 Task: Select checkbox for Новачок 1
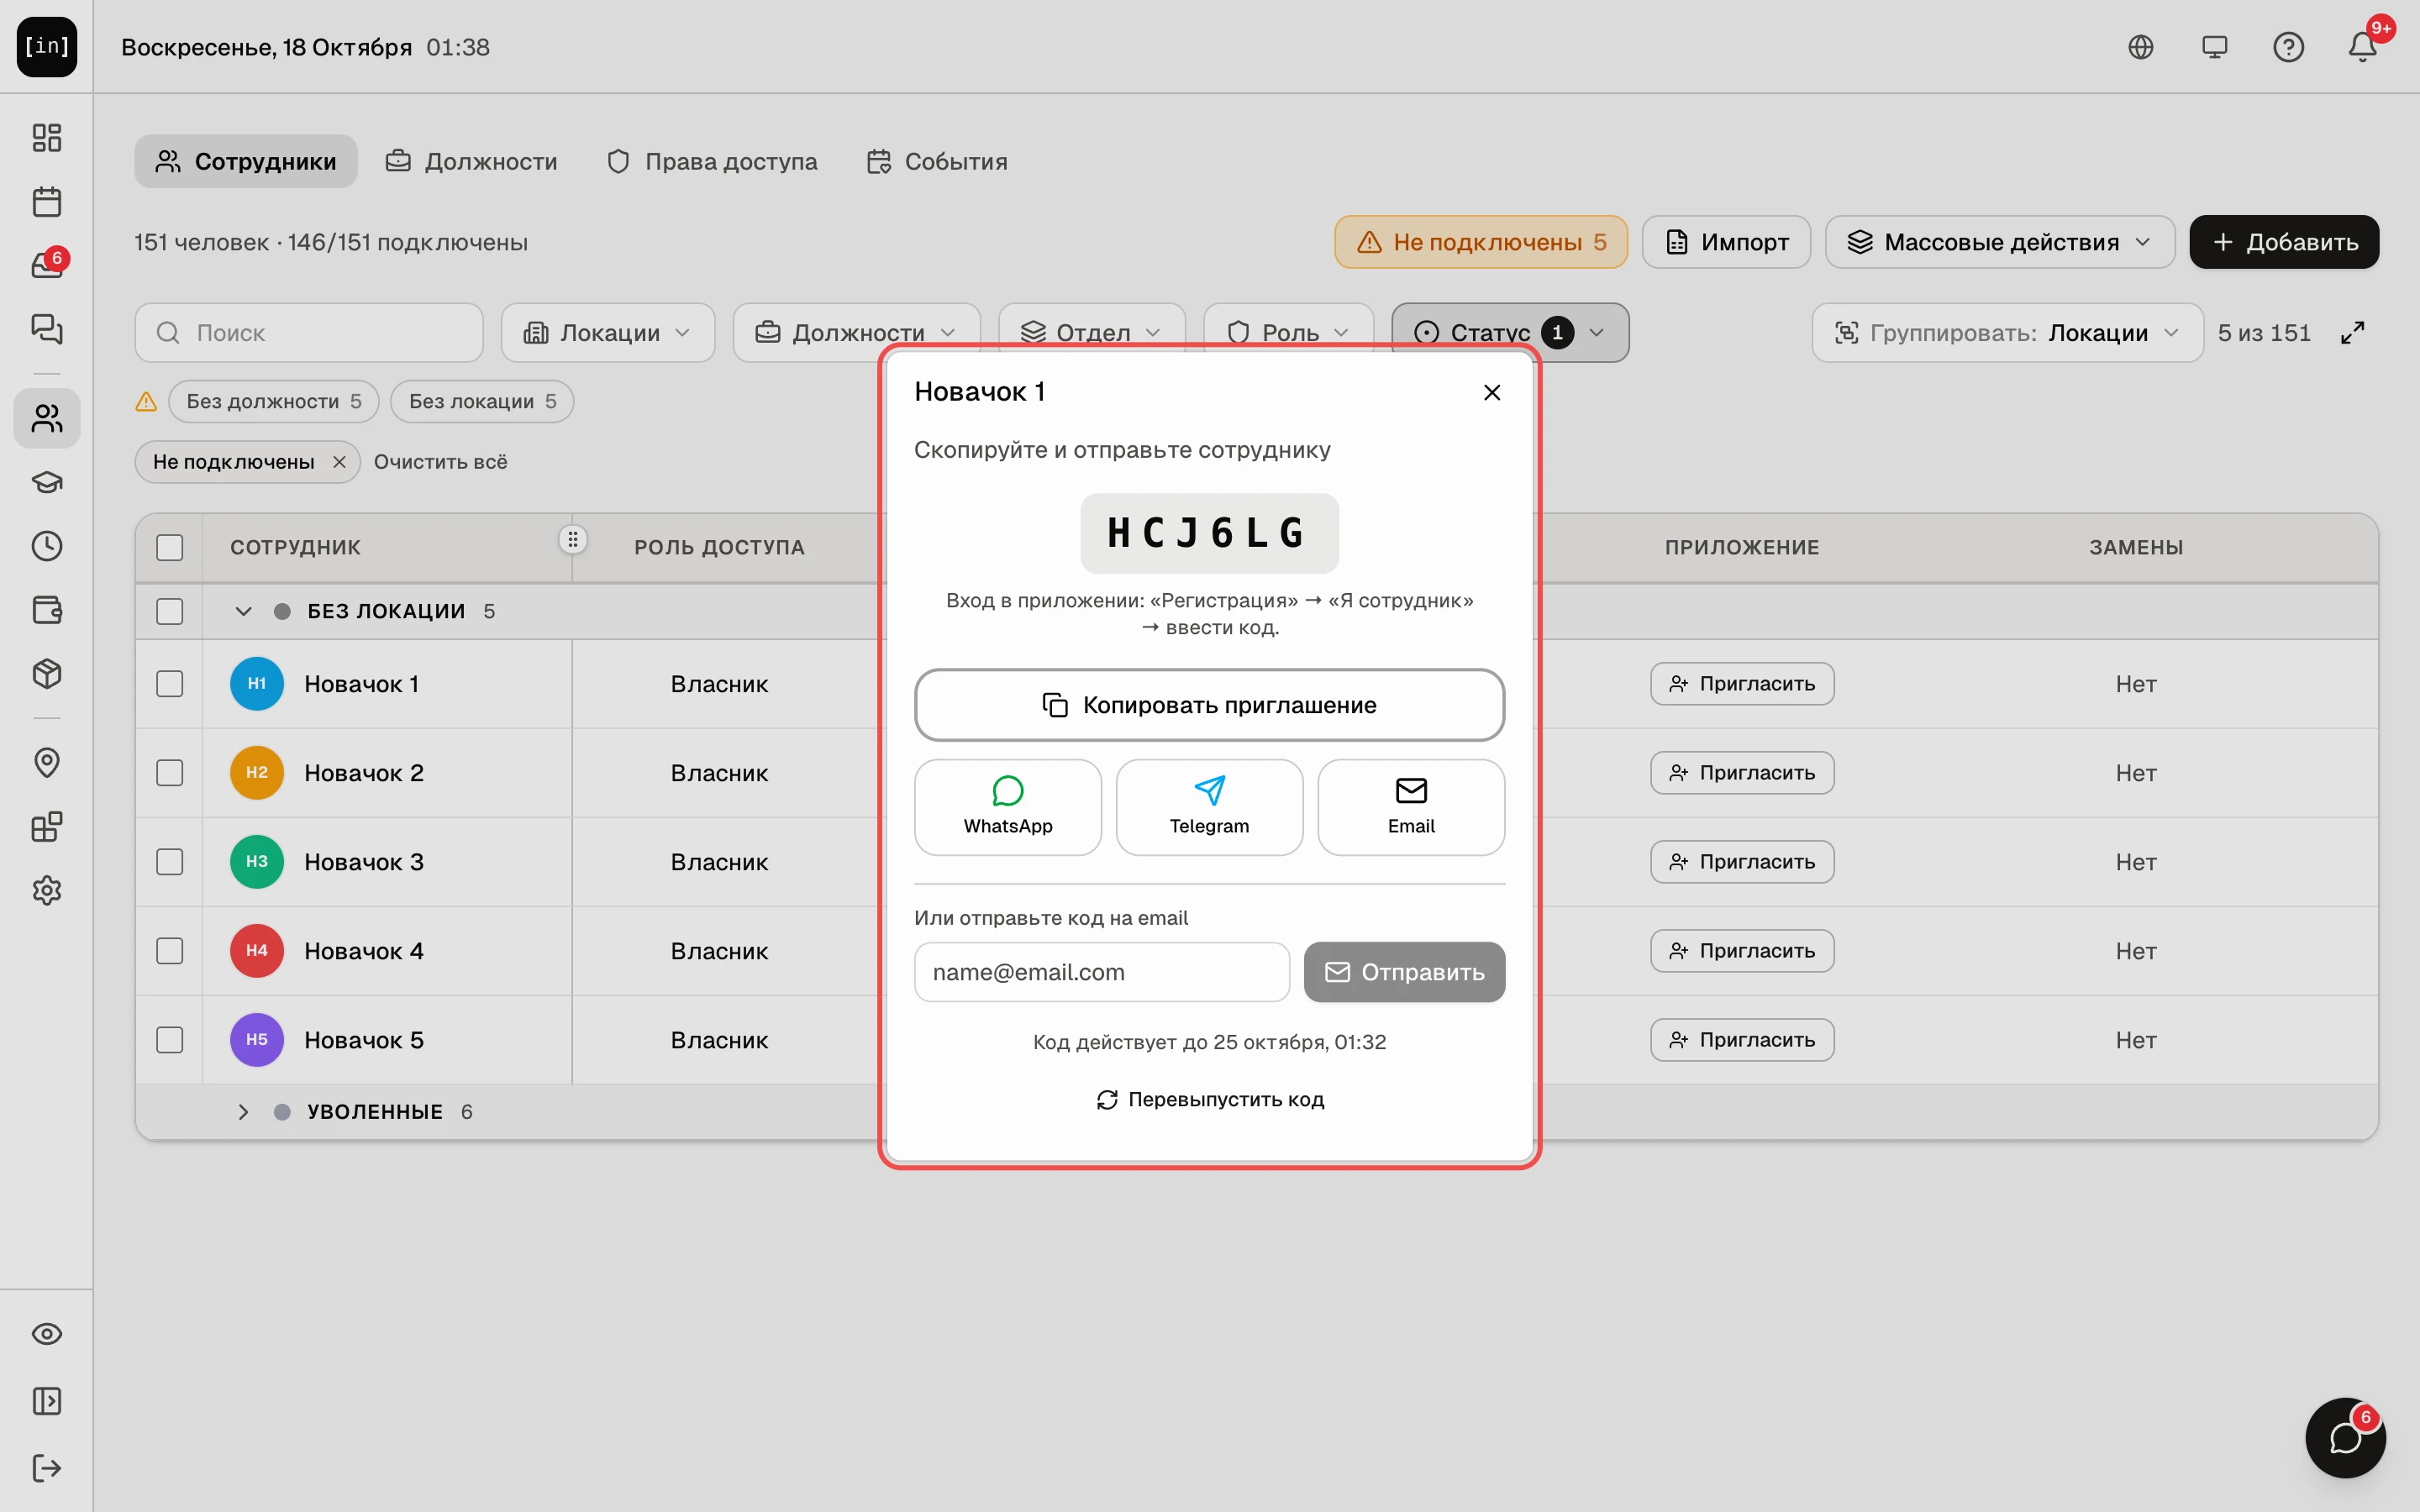(170, 684)
